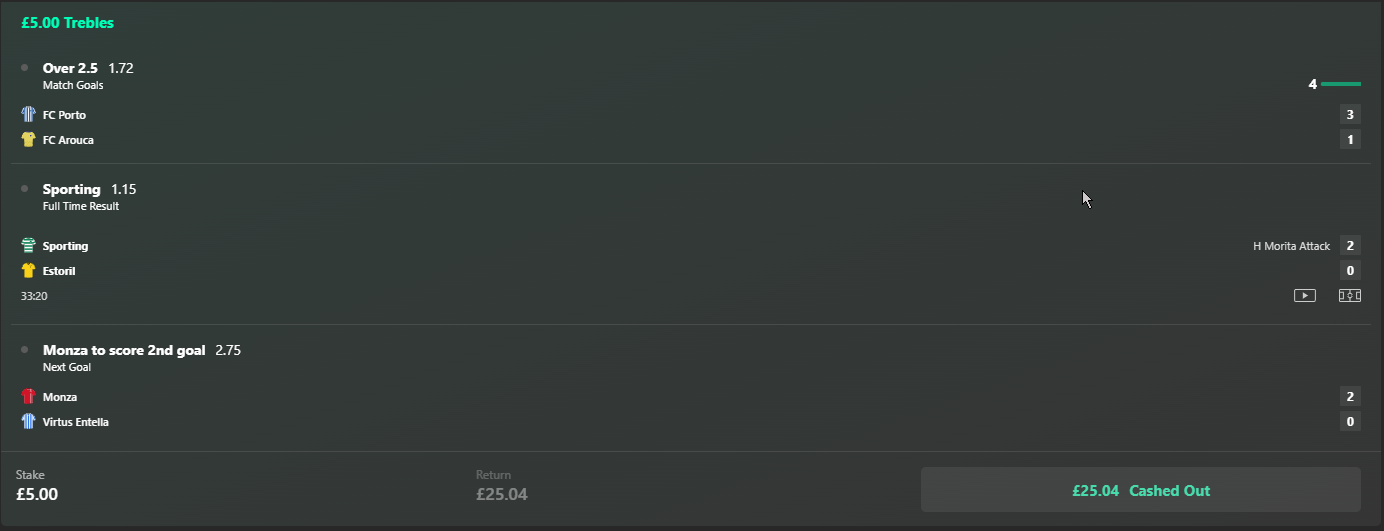Click the Virtus Entella shirt icon

28,422
